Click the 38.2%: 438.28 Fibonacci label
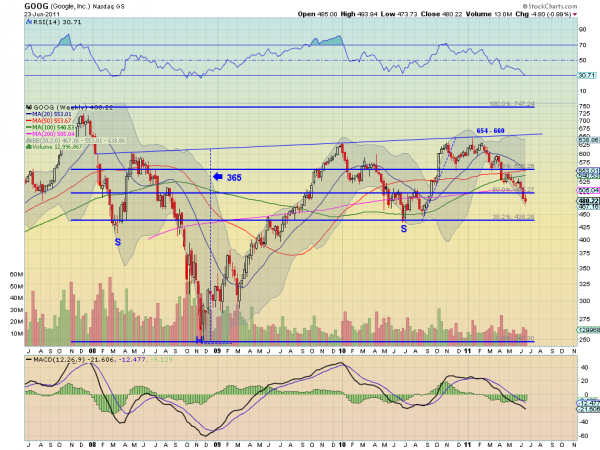The width and height of the screenshot is (600, 450). (x=513, y=217)
